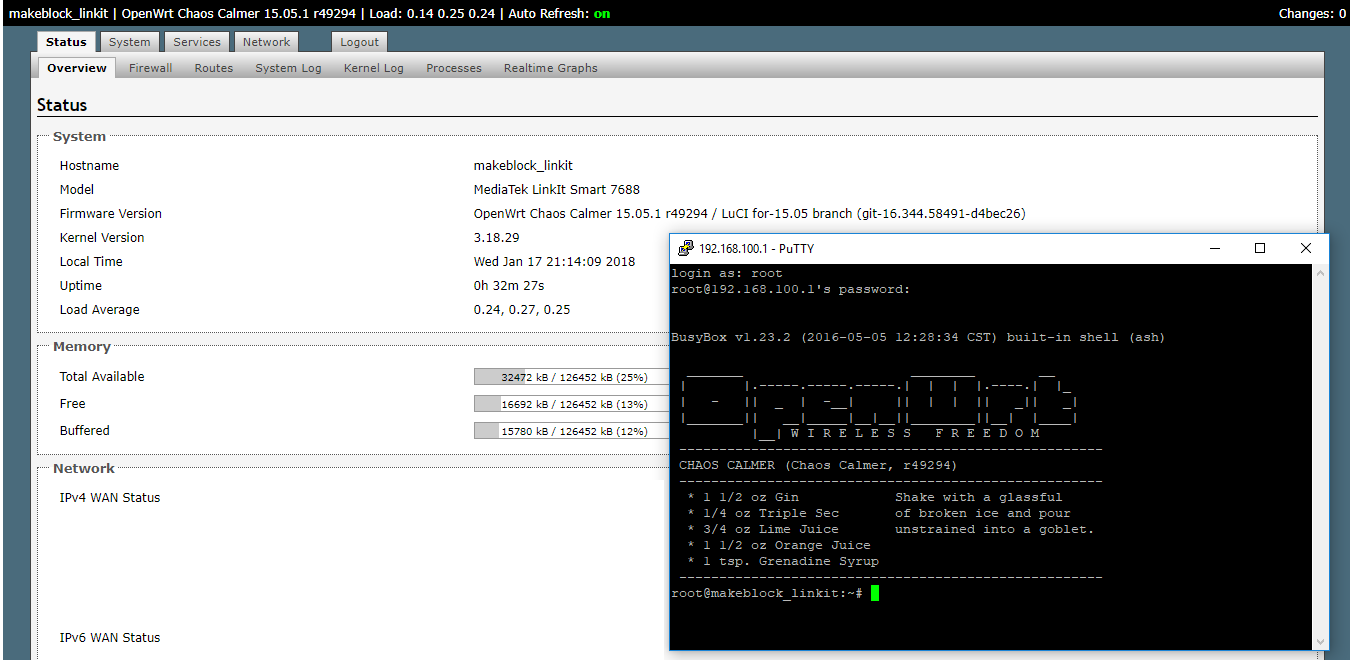
Task: Click the System section legend
Action: point(79,136)
